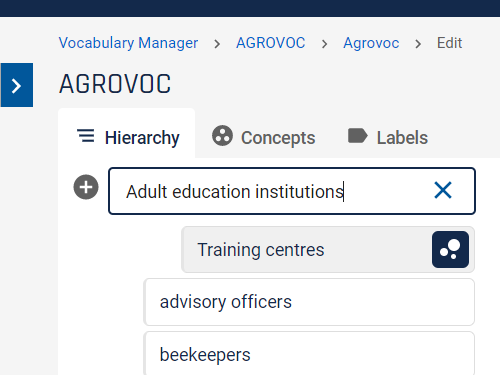Screen dimensions: 500x375
Task: Select the advisory officers item
Action: (309, 302)
